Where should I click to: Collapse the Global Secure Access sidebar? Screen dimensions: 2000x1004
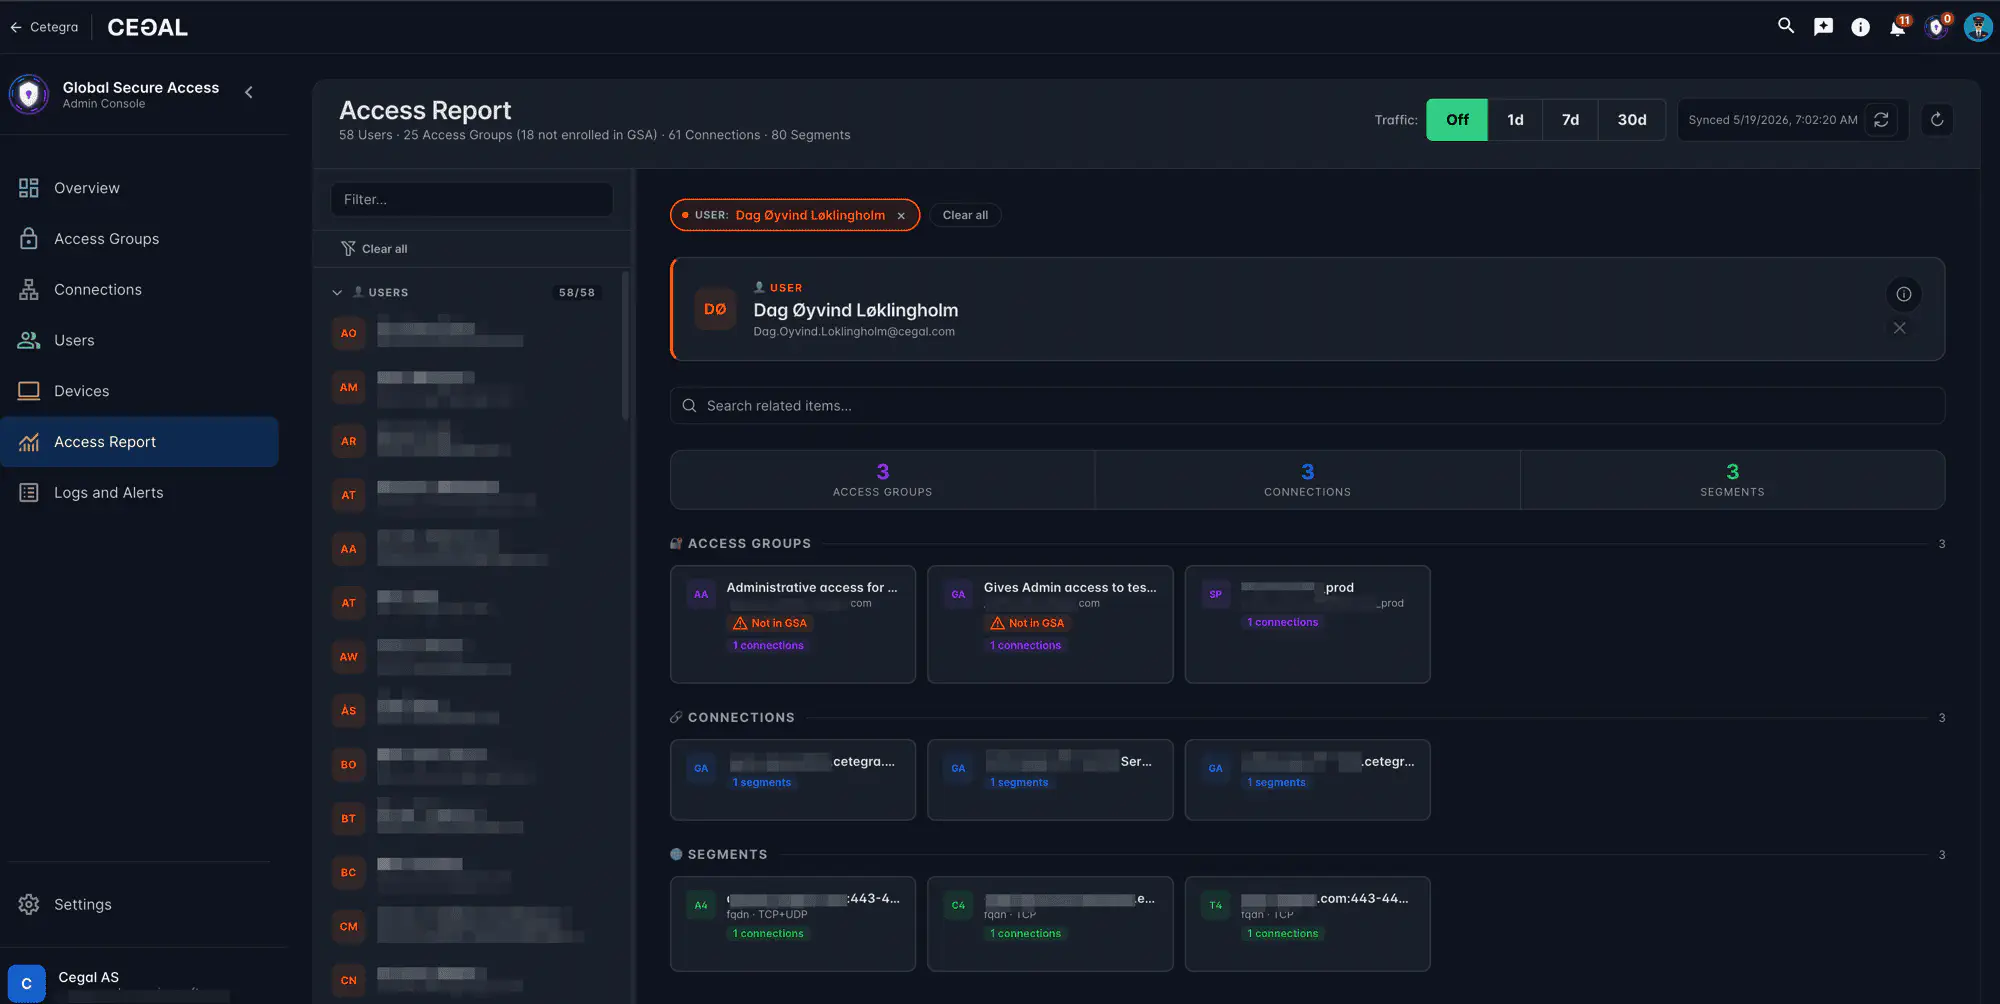tap(249, 92)
